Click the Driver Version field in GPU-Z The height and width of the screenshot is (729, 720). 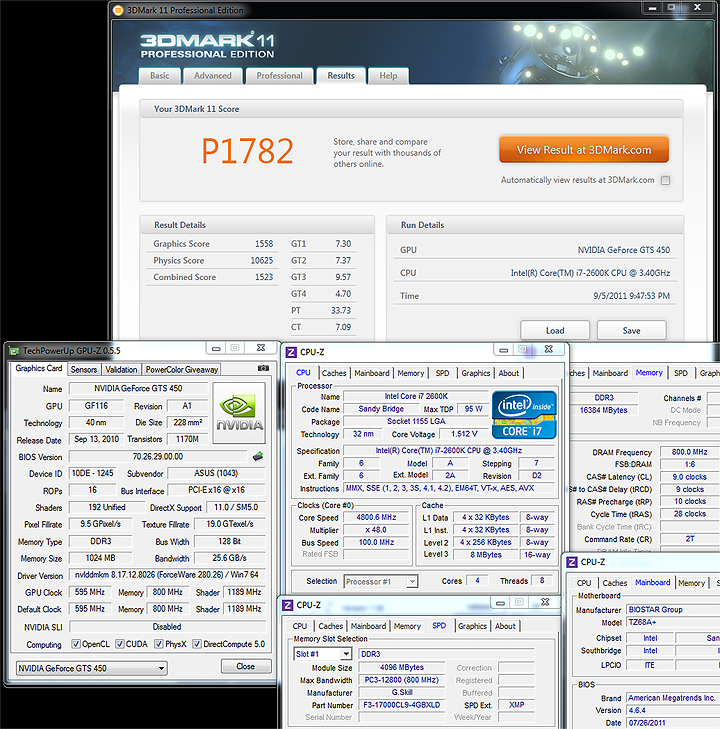click(167, 575)
